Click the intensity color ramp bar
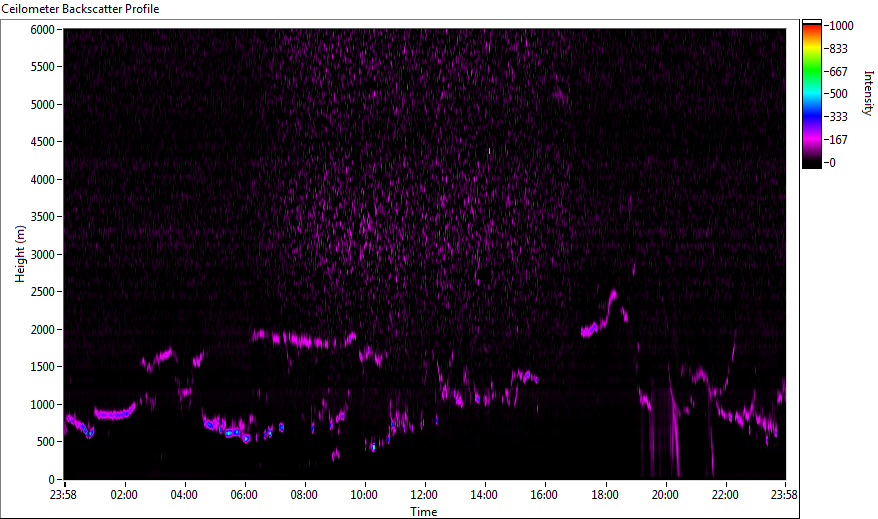This screenshot has width=878, height=519. 811,94
